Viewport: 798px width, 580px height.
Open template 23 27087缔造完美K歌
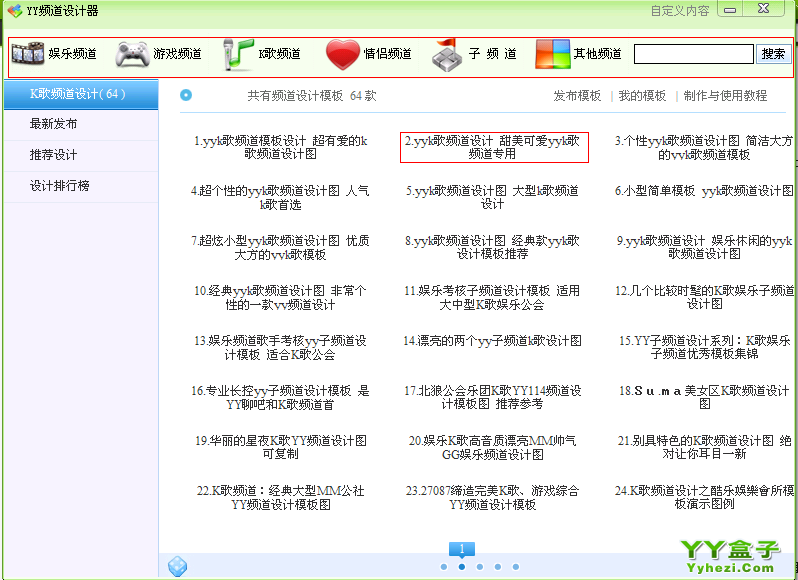pyautogui.click(x=492, y=498)
